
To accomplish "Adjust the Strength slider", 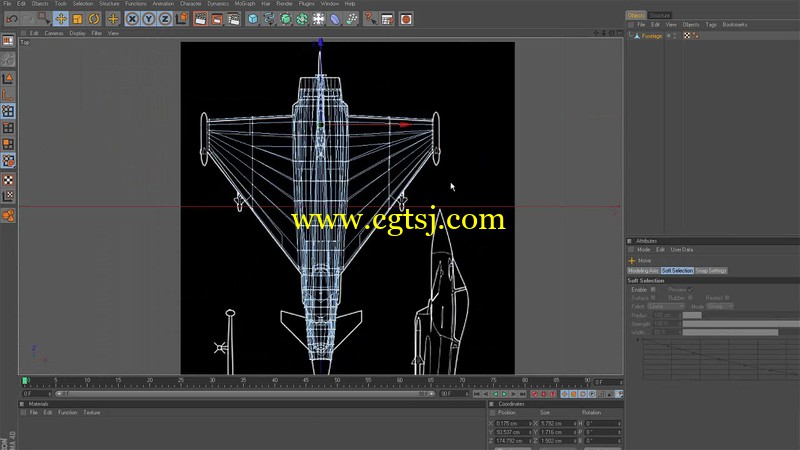I will pyautogui.click(x=741, y=324).
